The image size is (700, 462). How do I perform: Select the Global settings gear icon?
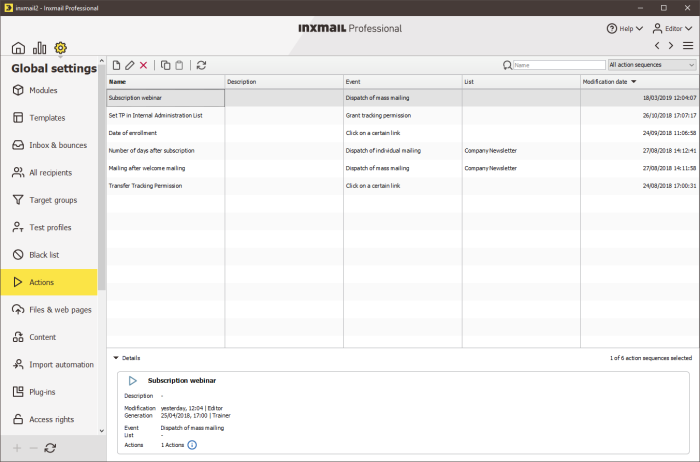tap(60, 48)
